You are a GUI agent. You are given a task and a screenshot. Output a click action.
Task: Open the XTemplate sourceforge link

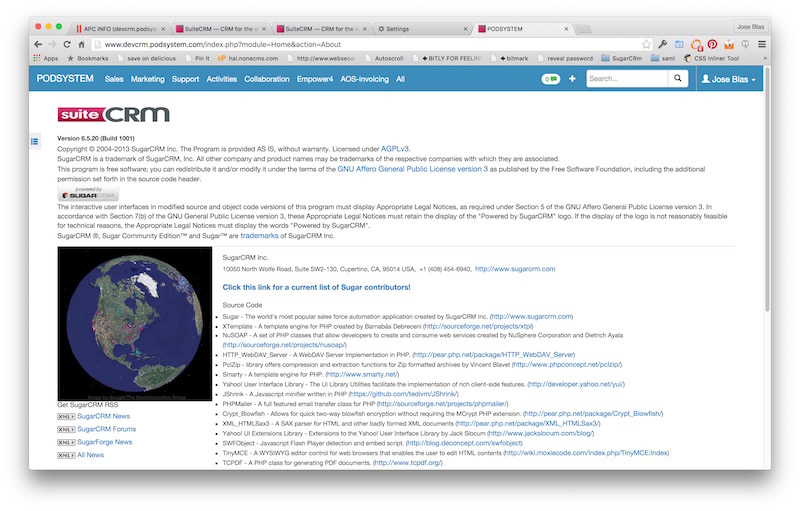[479, 326]
